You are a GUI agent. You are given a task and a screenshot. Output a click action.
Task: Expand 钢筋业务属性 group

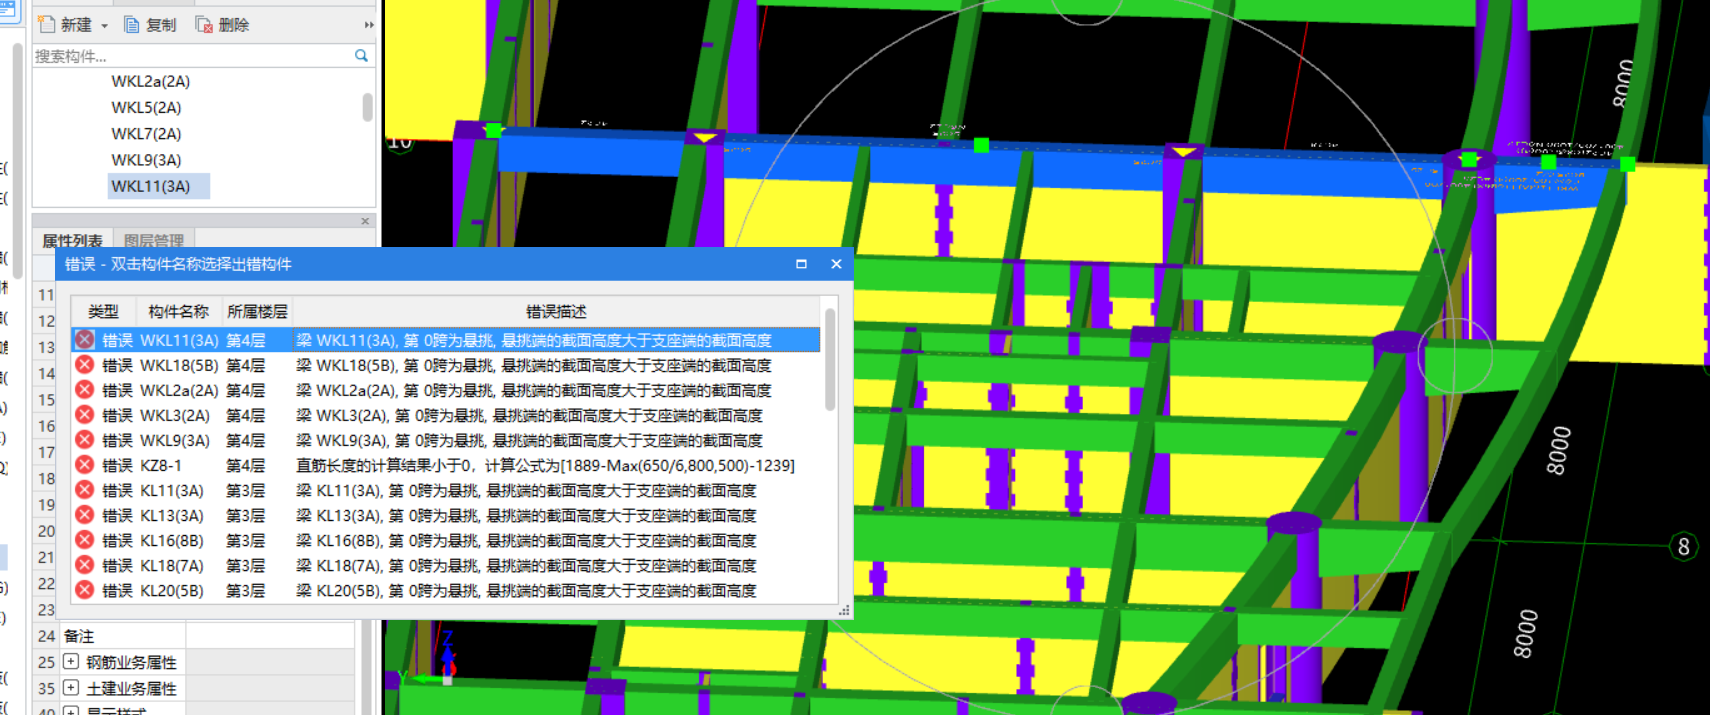[x=71, y=661]
